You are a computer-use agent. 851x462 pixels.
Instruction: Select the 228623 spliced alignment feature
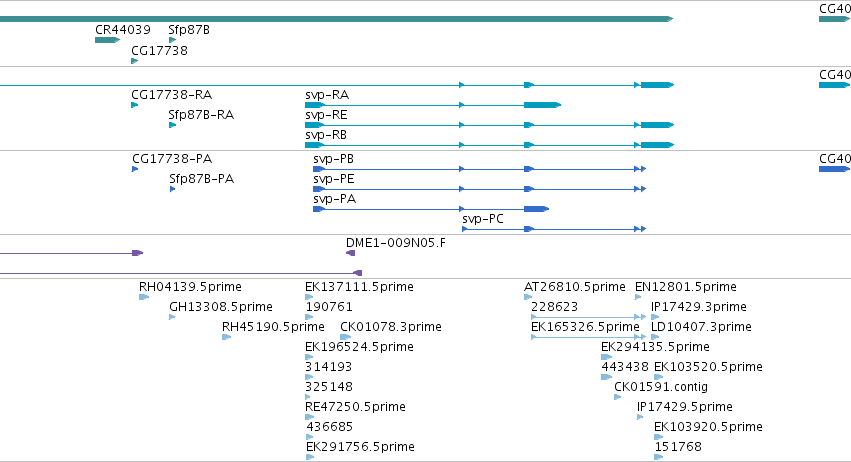tap(589, 317)
